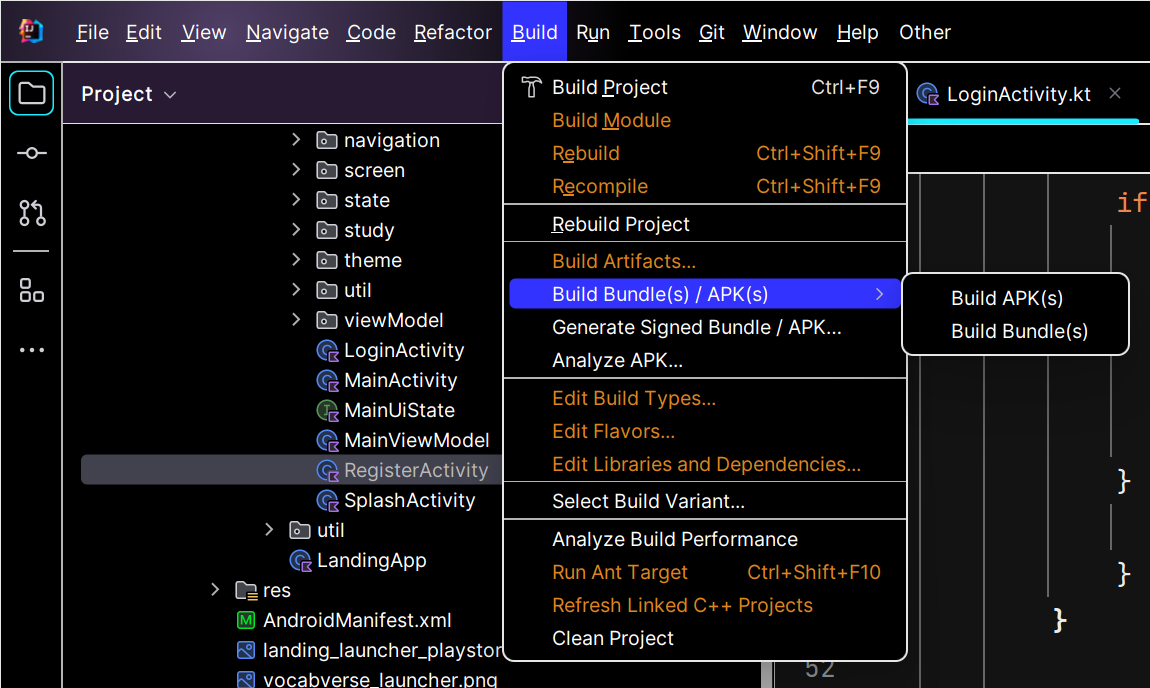Viewport: 1150px width, 688px height.
Task: Expand the viewModel folder
Action: 296,320
